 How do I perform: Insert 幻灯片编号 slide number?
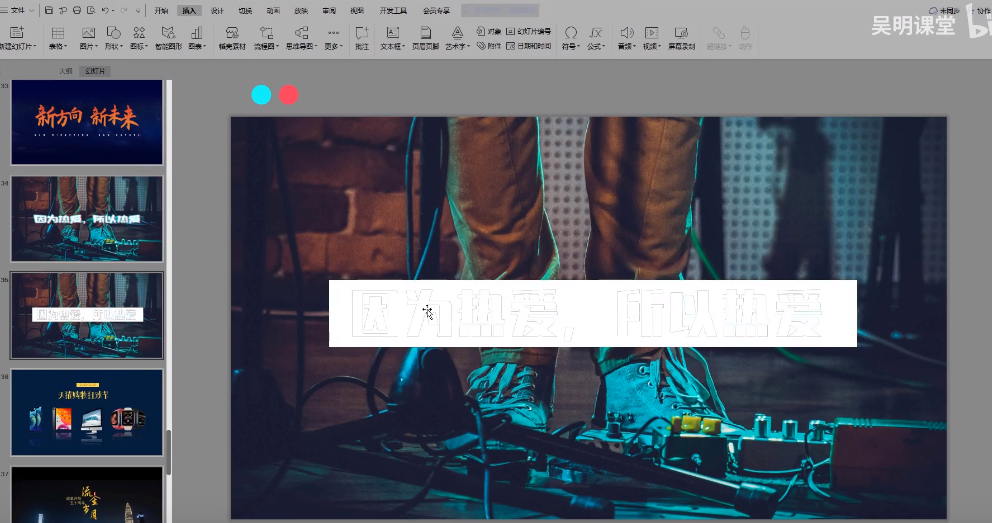click(528, 31)
